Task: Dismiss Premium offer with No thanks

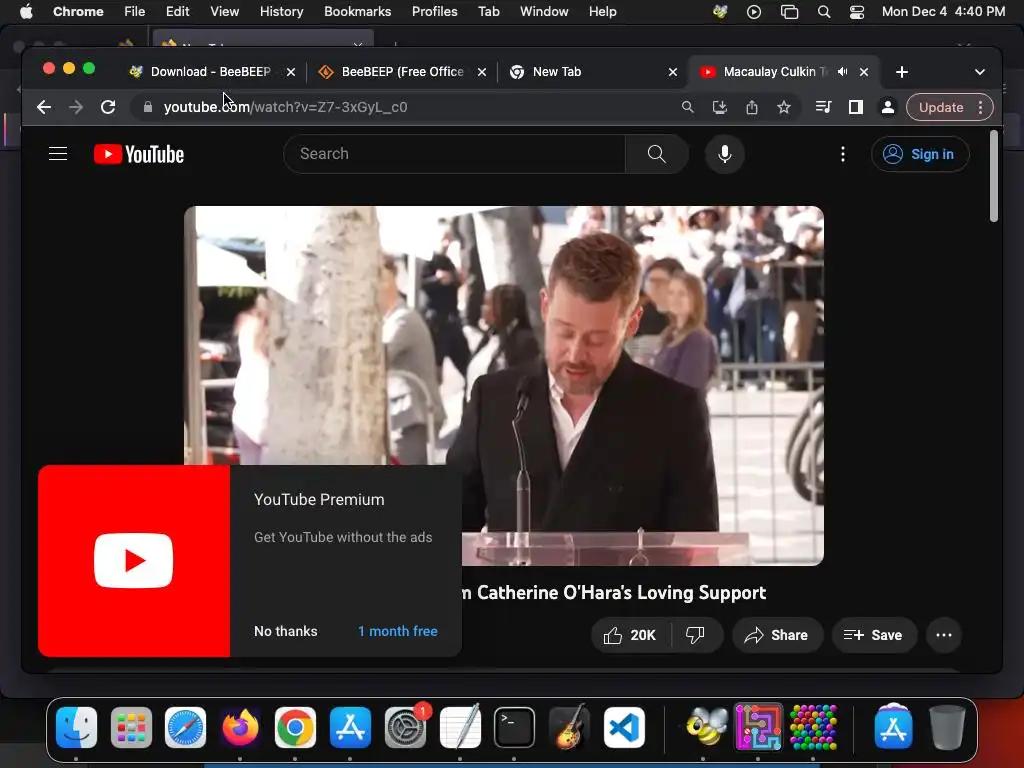Action: 285,632
